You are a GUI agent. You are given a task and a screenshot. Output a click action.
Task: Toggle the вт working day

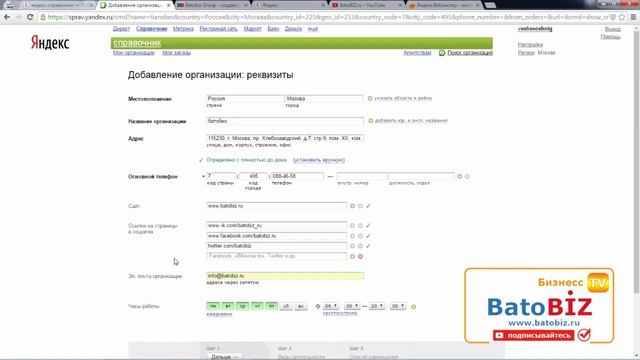point(228,306)
